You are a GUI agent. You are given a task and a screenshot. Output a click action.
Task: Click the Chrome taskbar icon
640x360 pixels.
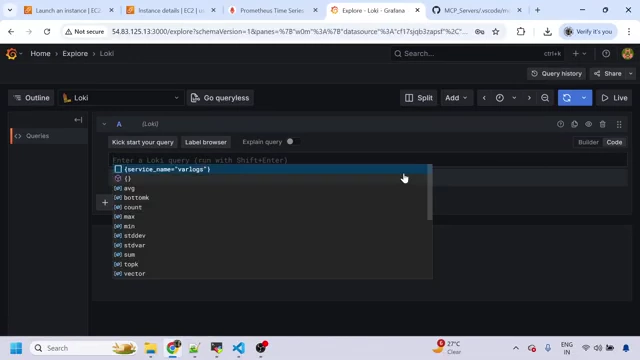pos(173,348)
